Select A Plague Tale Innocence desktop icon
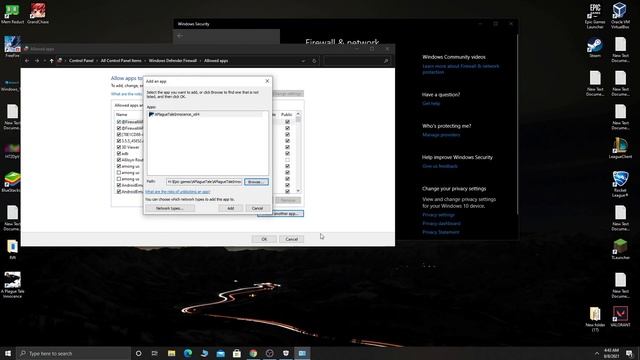 [x=12, y=285]
